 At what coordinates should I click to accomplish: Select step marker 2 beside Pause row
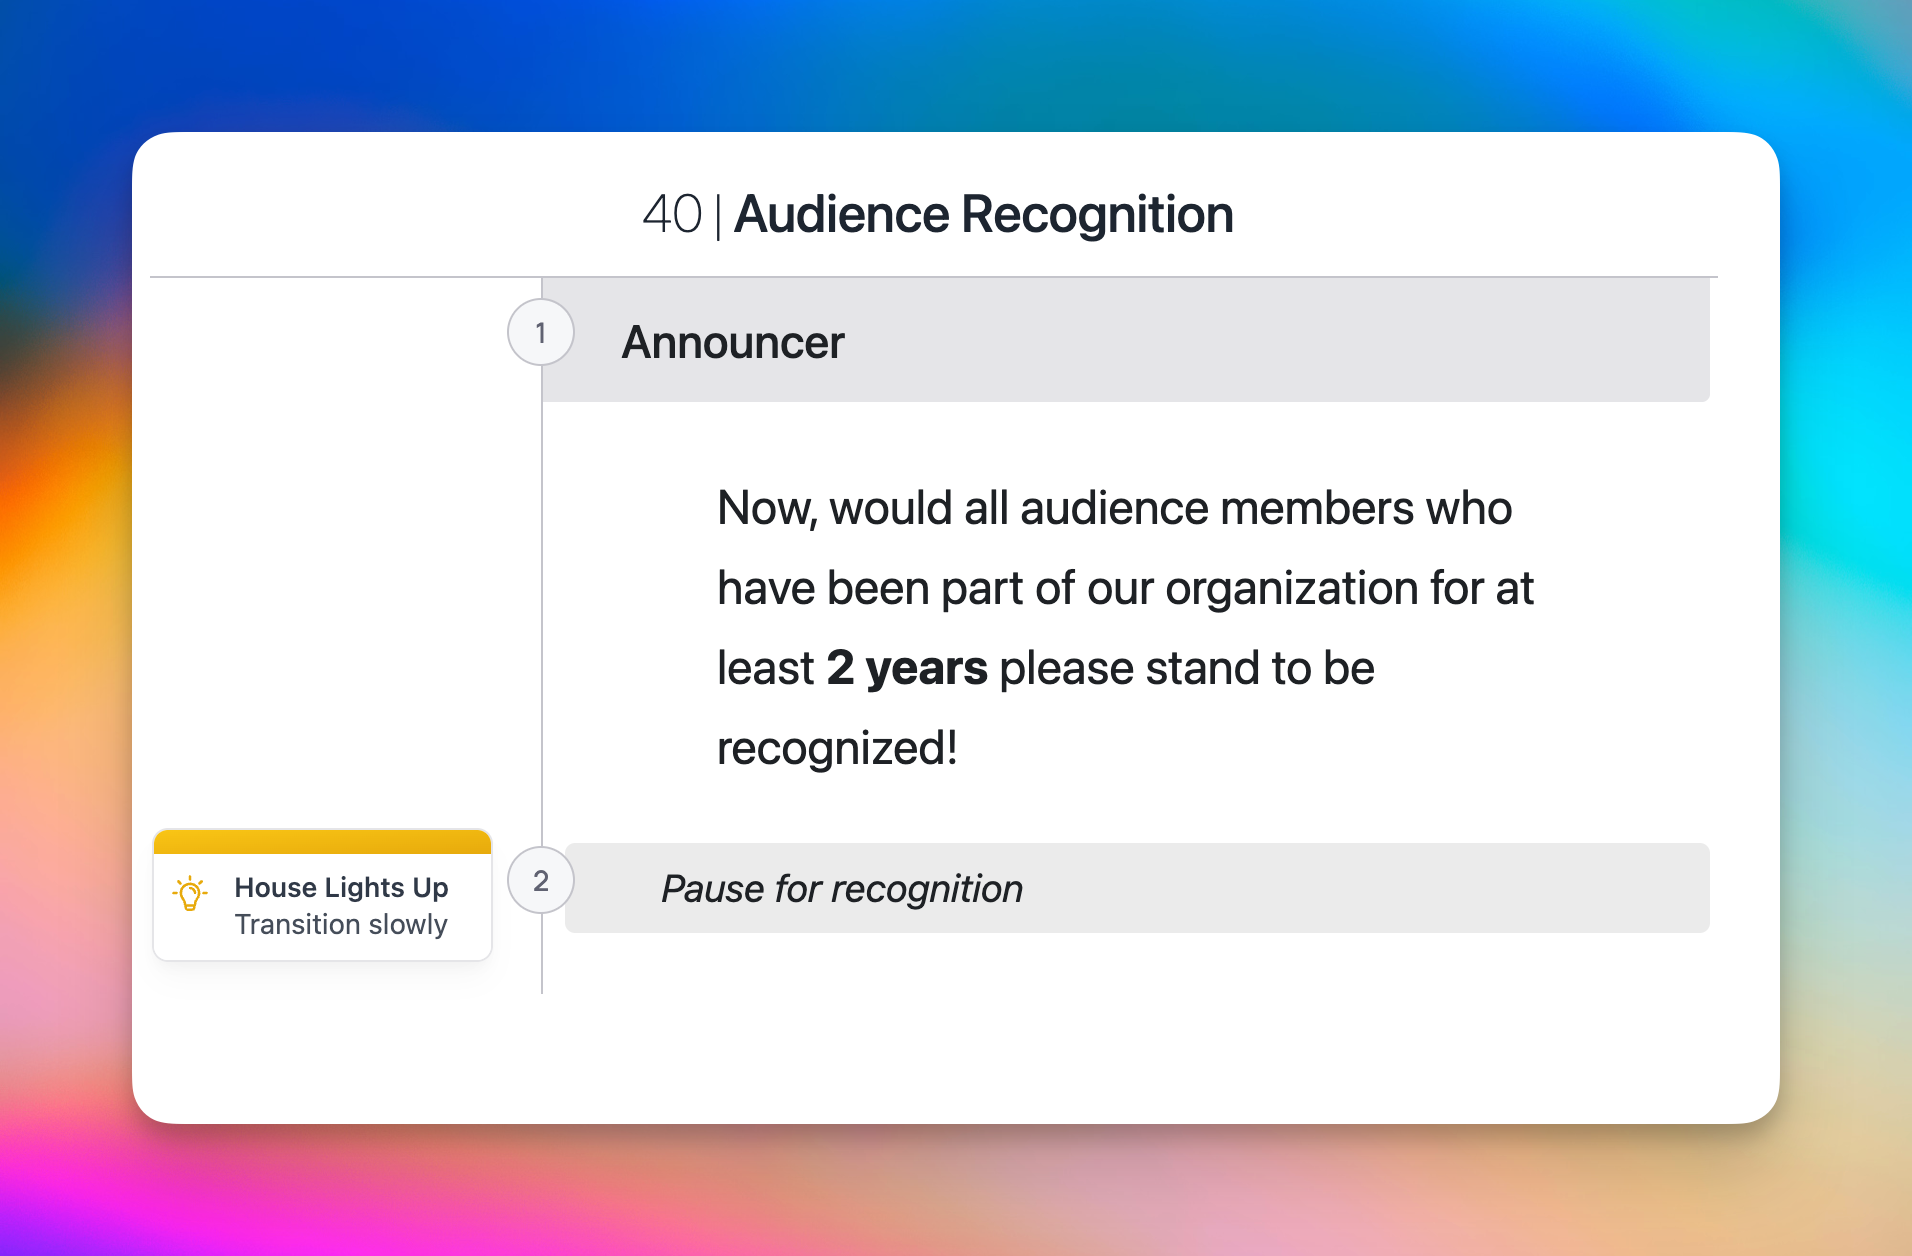pos(541,881)
